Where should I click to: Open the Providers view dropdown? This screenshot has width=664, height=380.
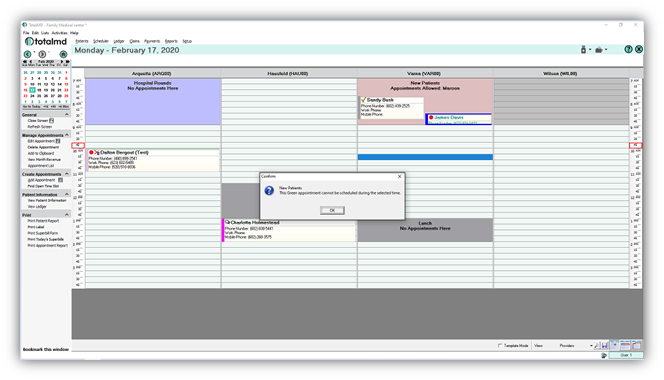[576, 346]
